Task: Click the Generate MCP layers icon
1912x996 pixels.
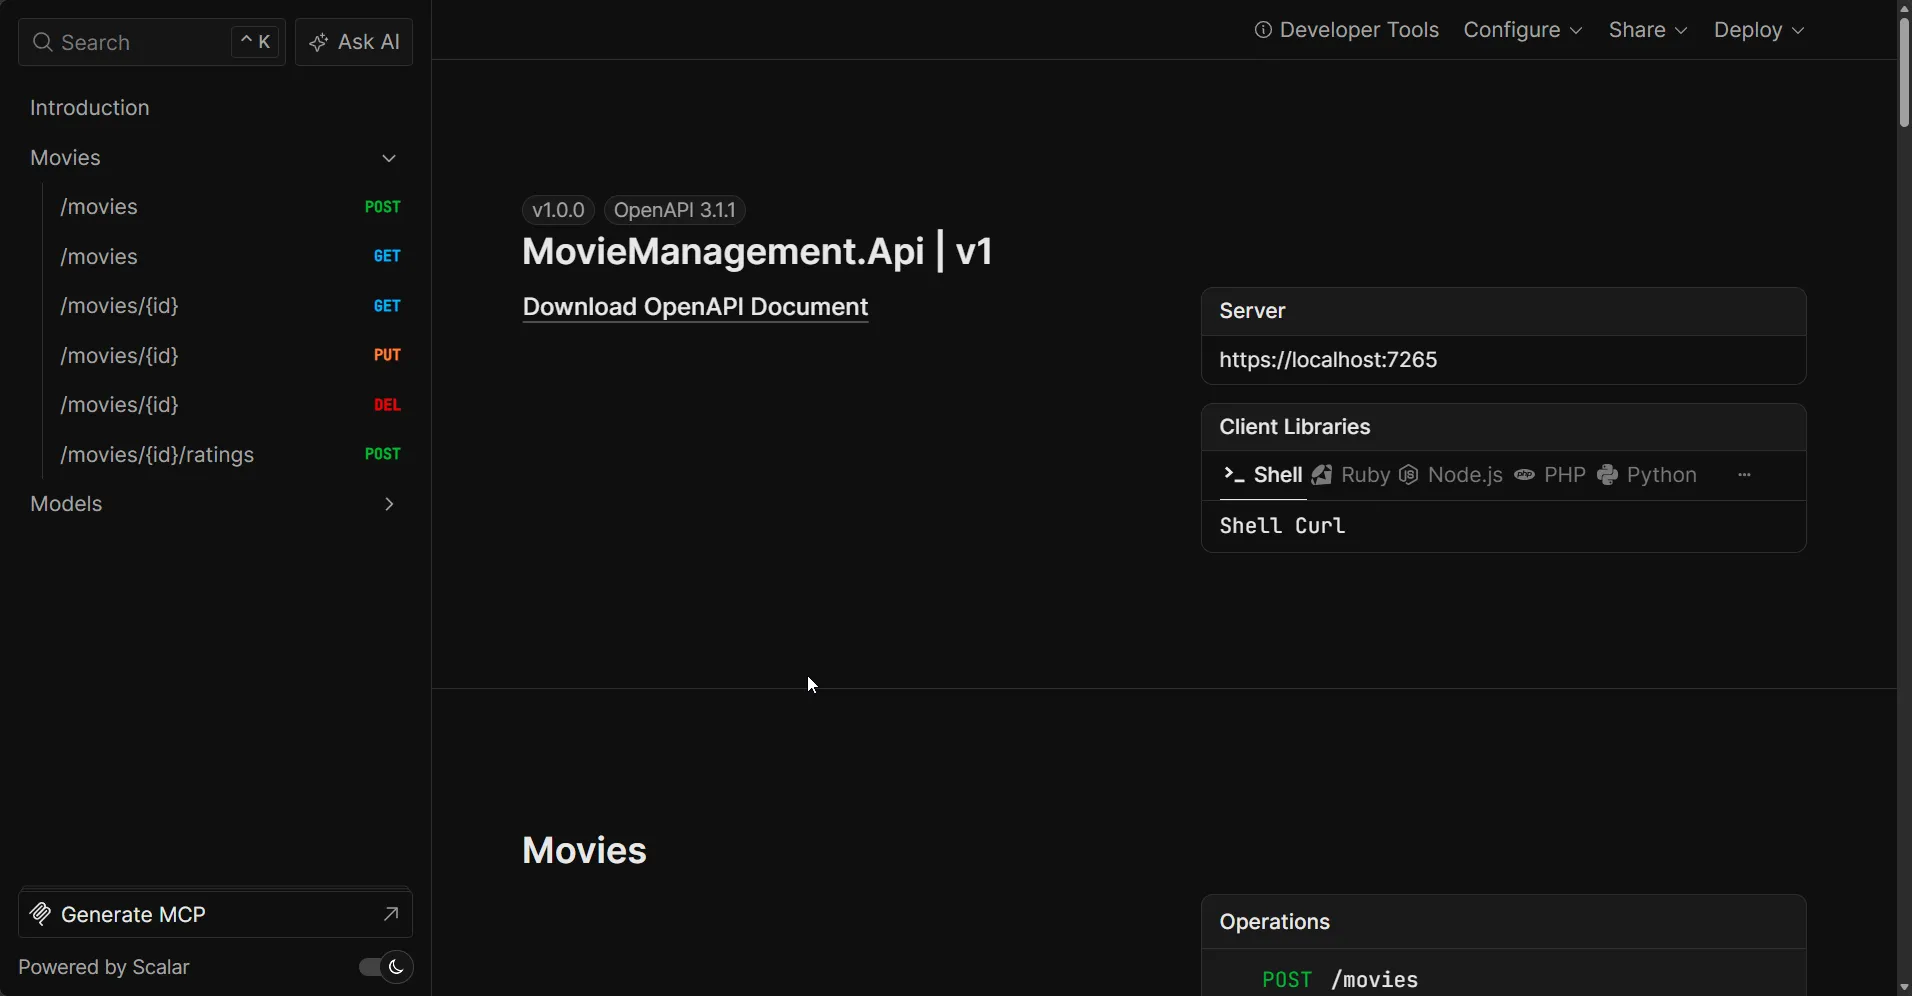Action: point(40,914)
